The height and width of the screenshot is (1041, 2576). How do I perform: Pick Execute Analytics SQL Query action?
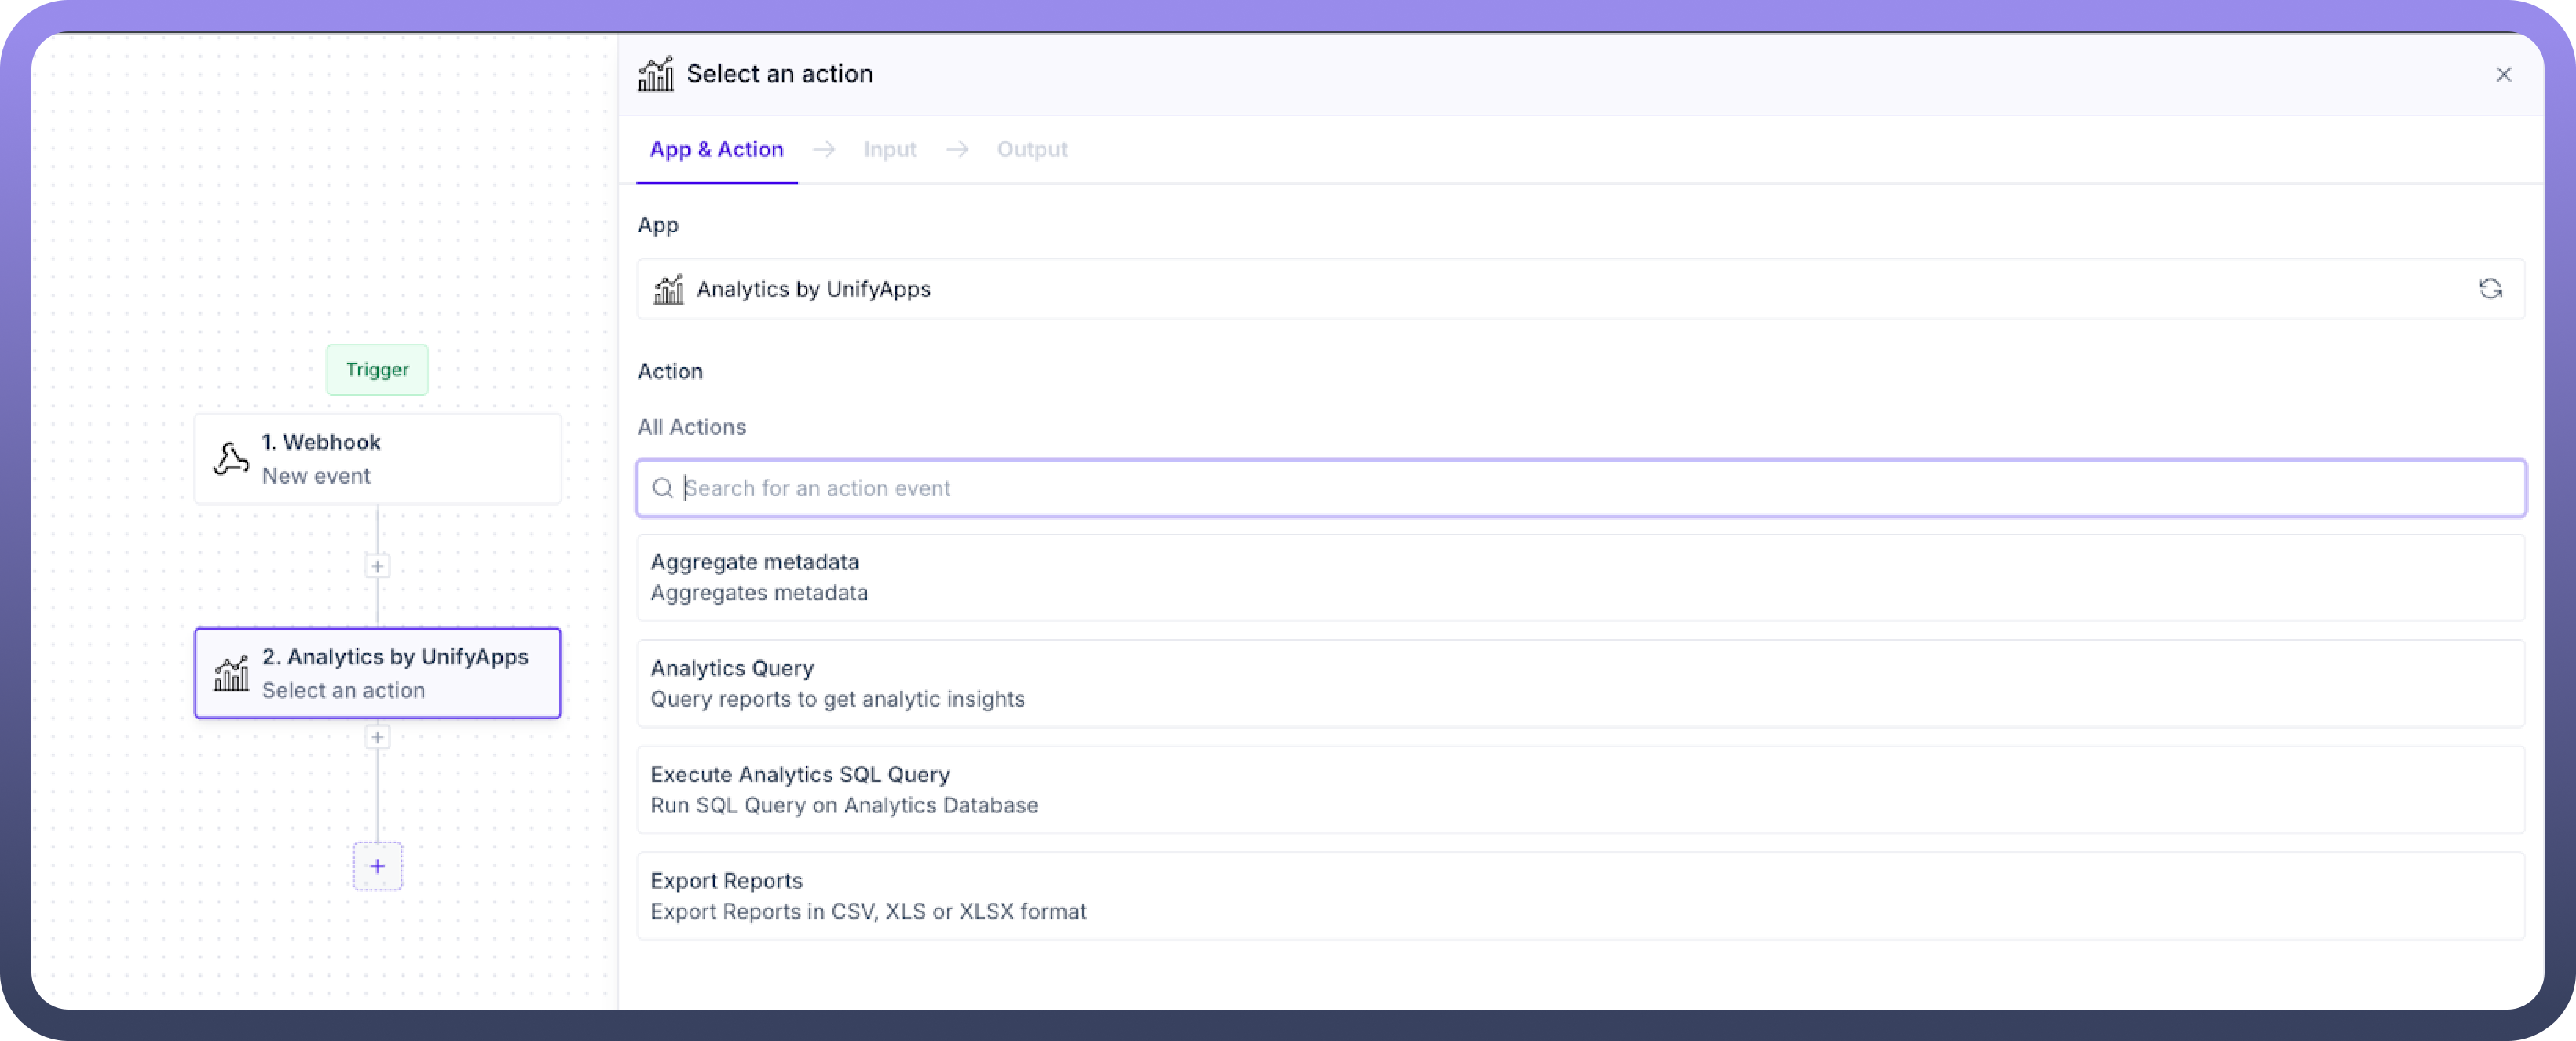click(x=1580, y=790)
